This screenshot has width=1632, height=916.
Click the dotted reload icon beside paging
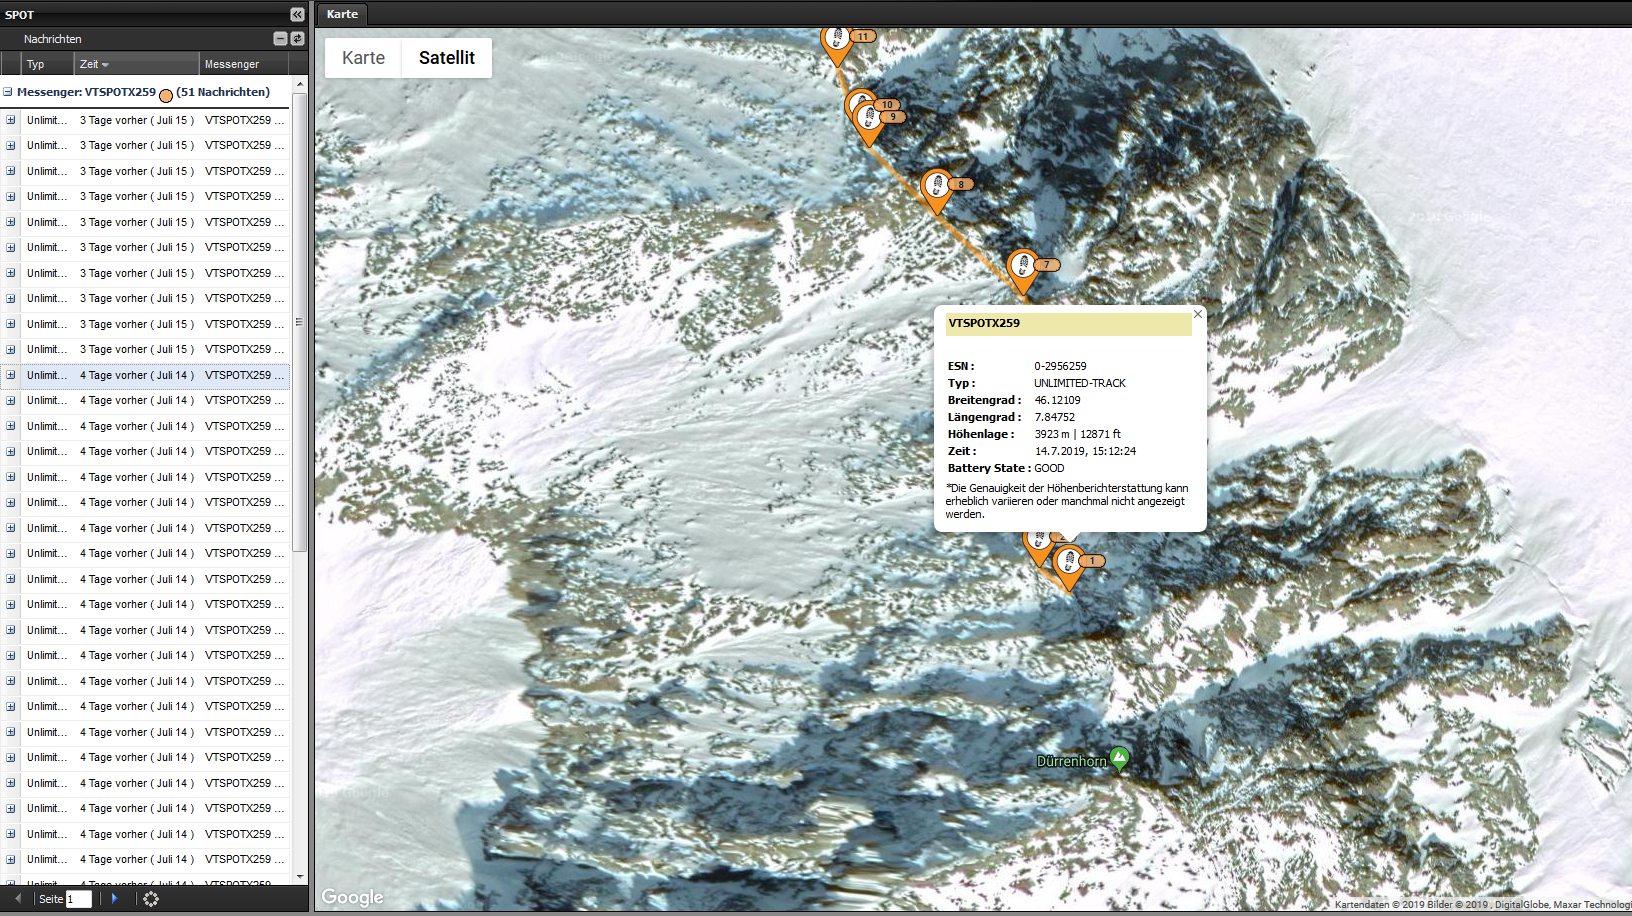pos(151,899)
